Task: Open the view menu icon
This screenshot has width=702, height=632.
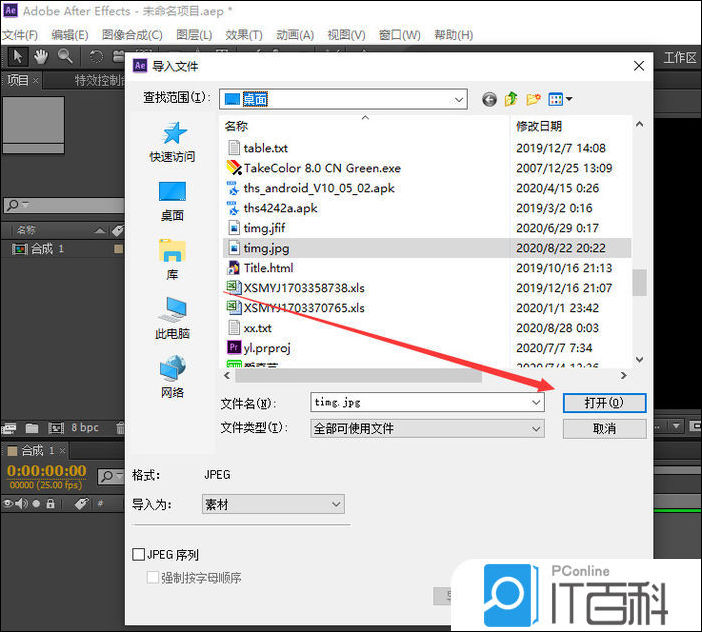Action: point(560,99)
